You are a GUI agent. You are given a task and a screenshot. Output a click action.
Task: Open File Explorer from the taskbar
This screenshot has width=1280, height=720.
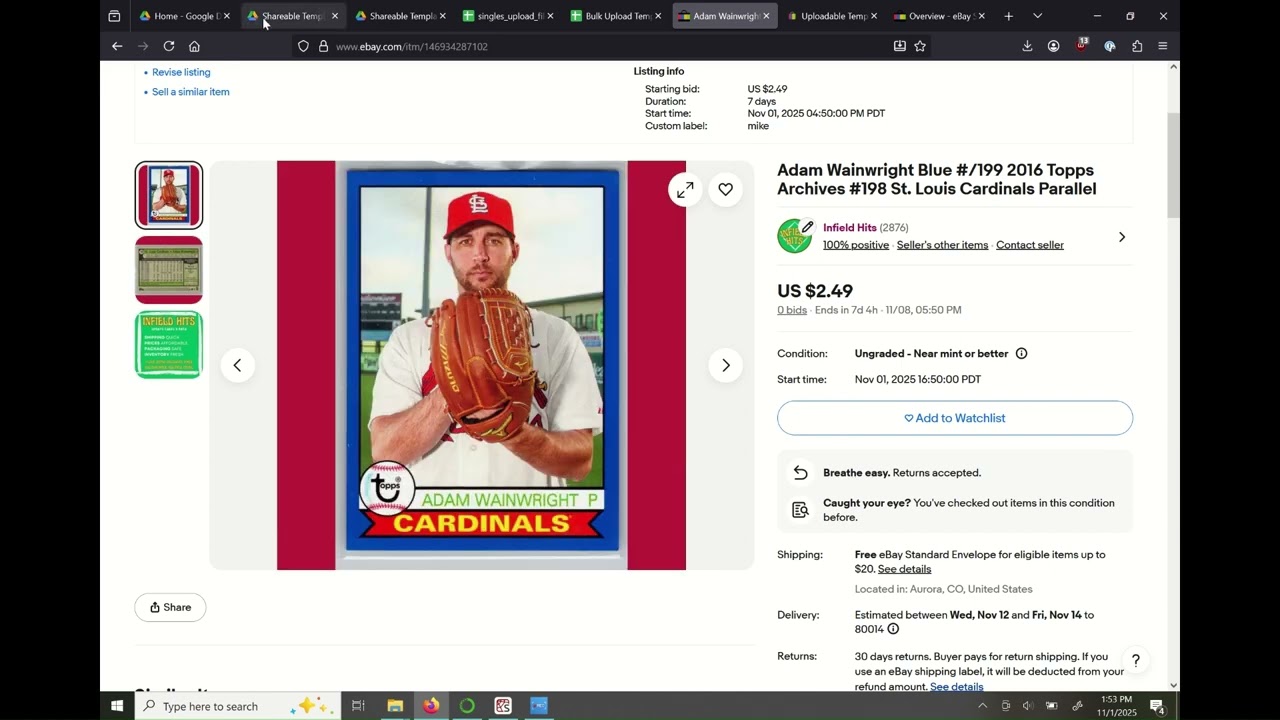point(395,706)
